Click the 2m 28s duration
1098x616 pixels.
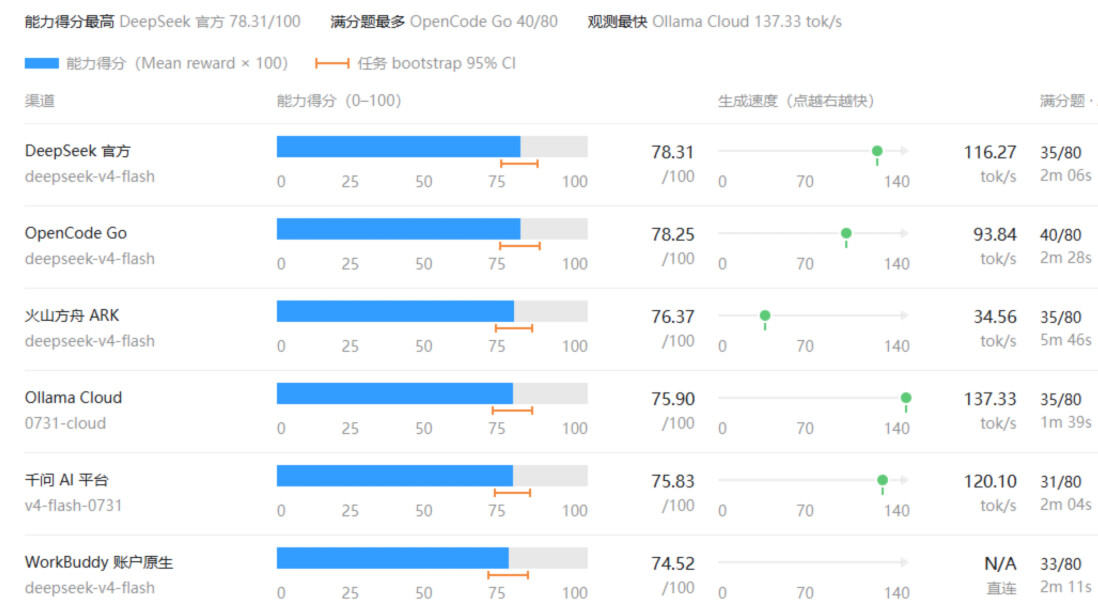(1065, 258)
